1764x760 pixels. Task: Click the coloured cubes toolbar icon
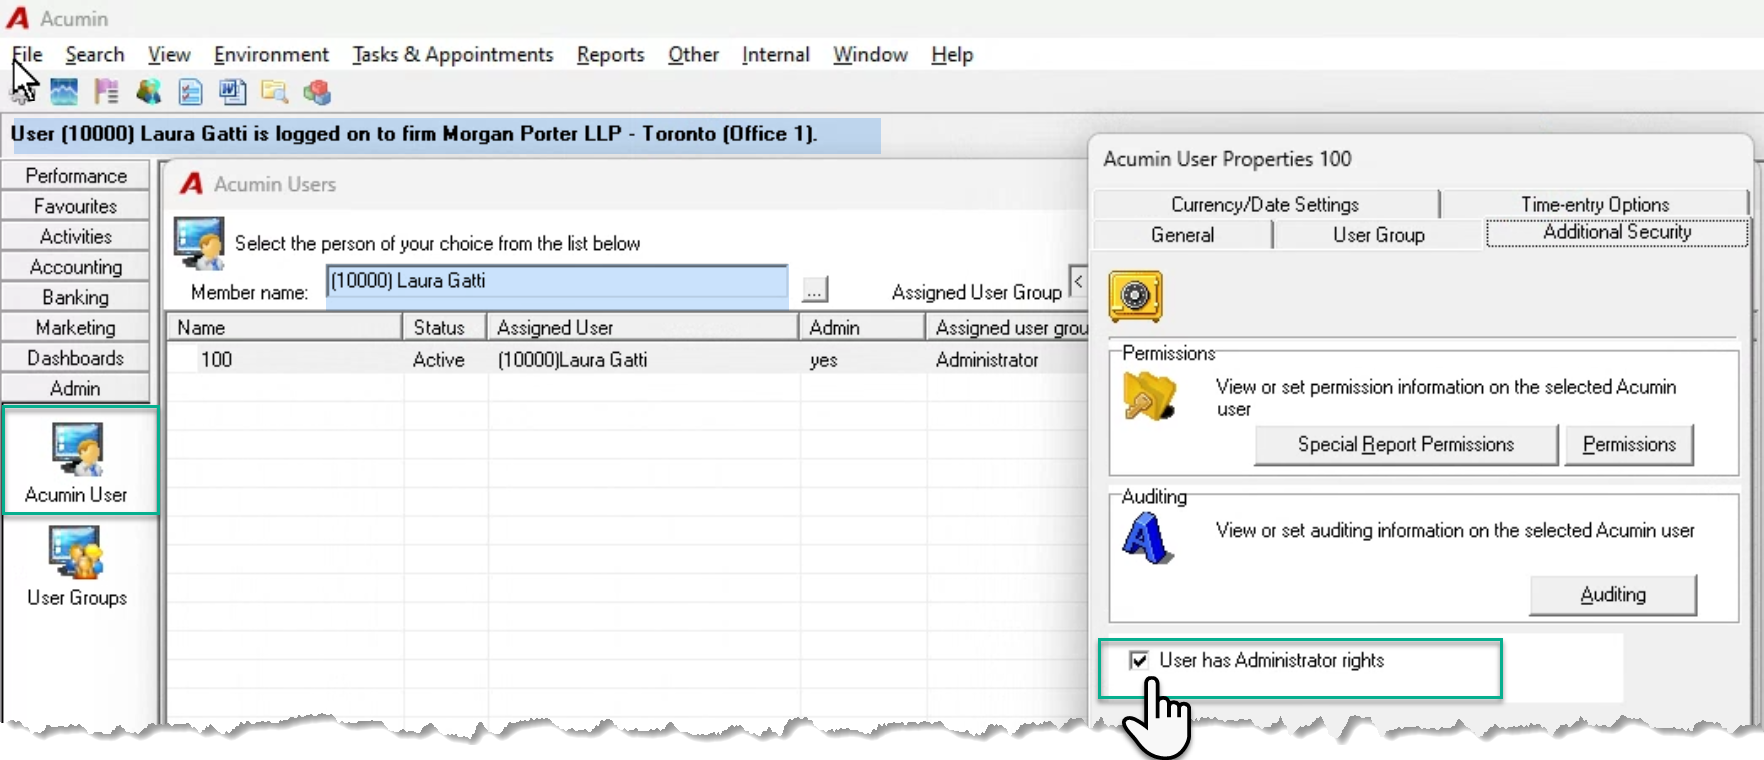point(317,92)
